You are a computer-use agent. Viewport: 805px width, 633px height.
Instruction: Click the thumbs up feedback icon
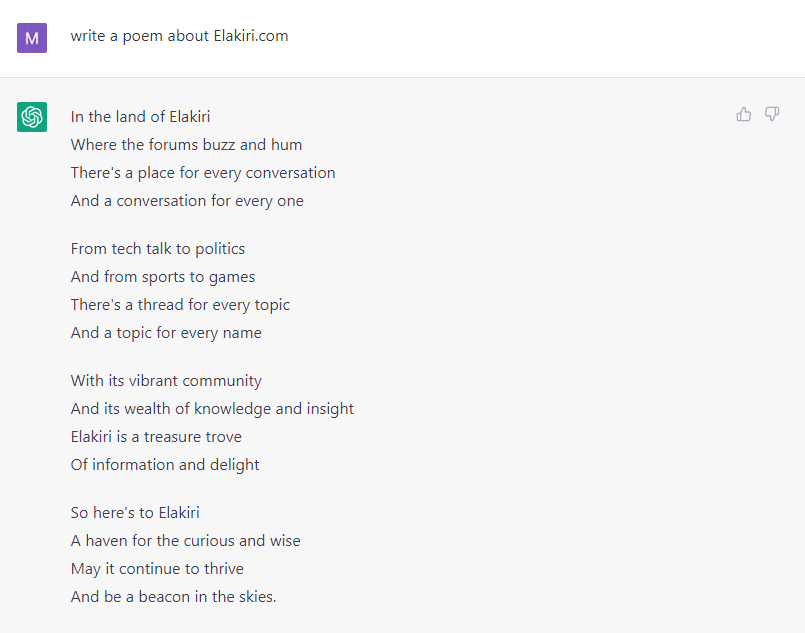click(743, 114)
